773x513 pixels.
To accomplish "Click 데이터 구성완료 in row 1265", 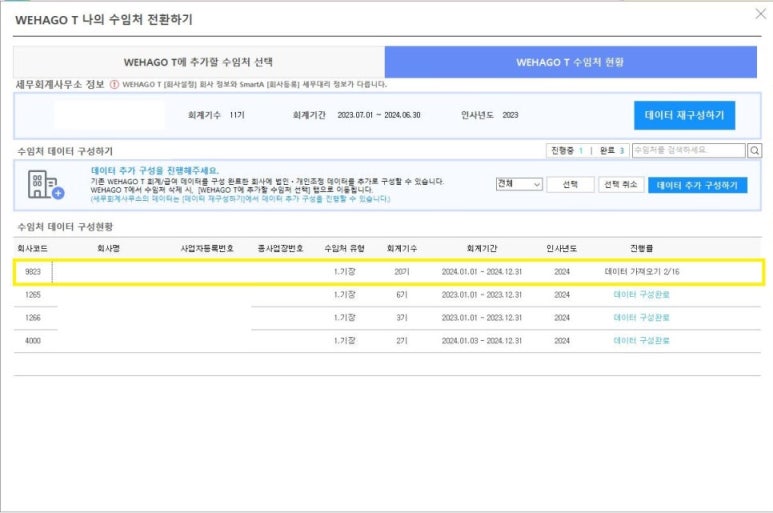I will (x=641, y=295).
